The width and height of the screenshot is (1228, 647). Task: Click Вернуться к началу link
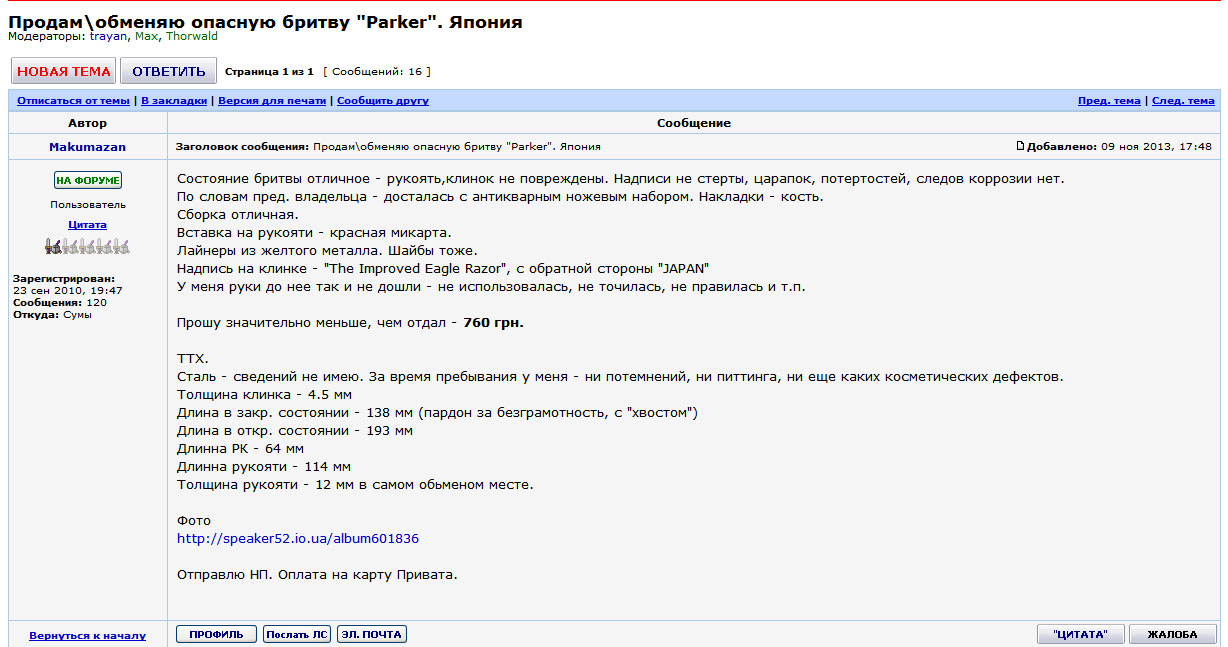(x=88, y=635)
